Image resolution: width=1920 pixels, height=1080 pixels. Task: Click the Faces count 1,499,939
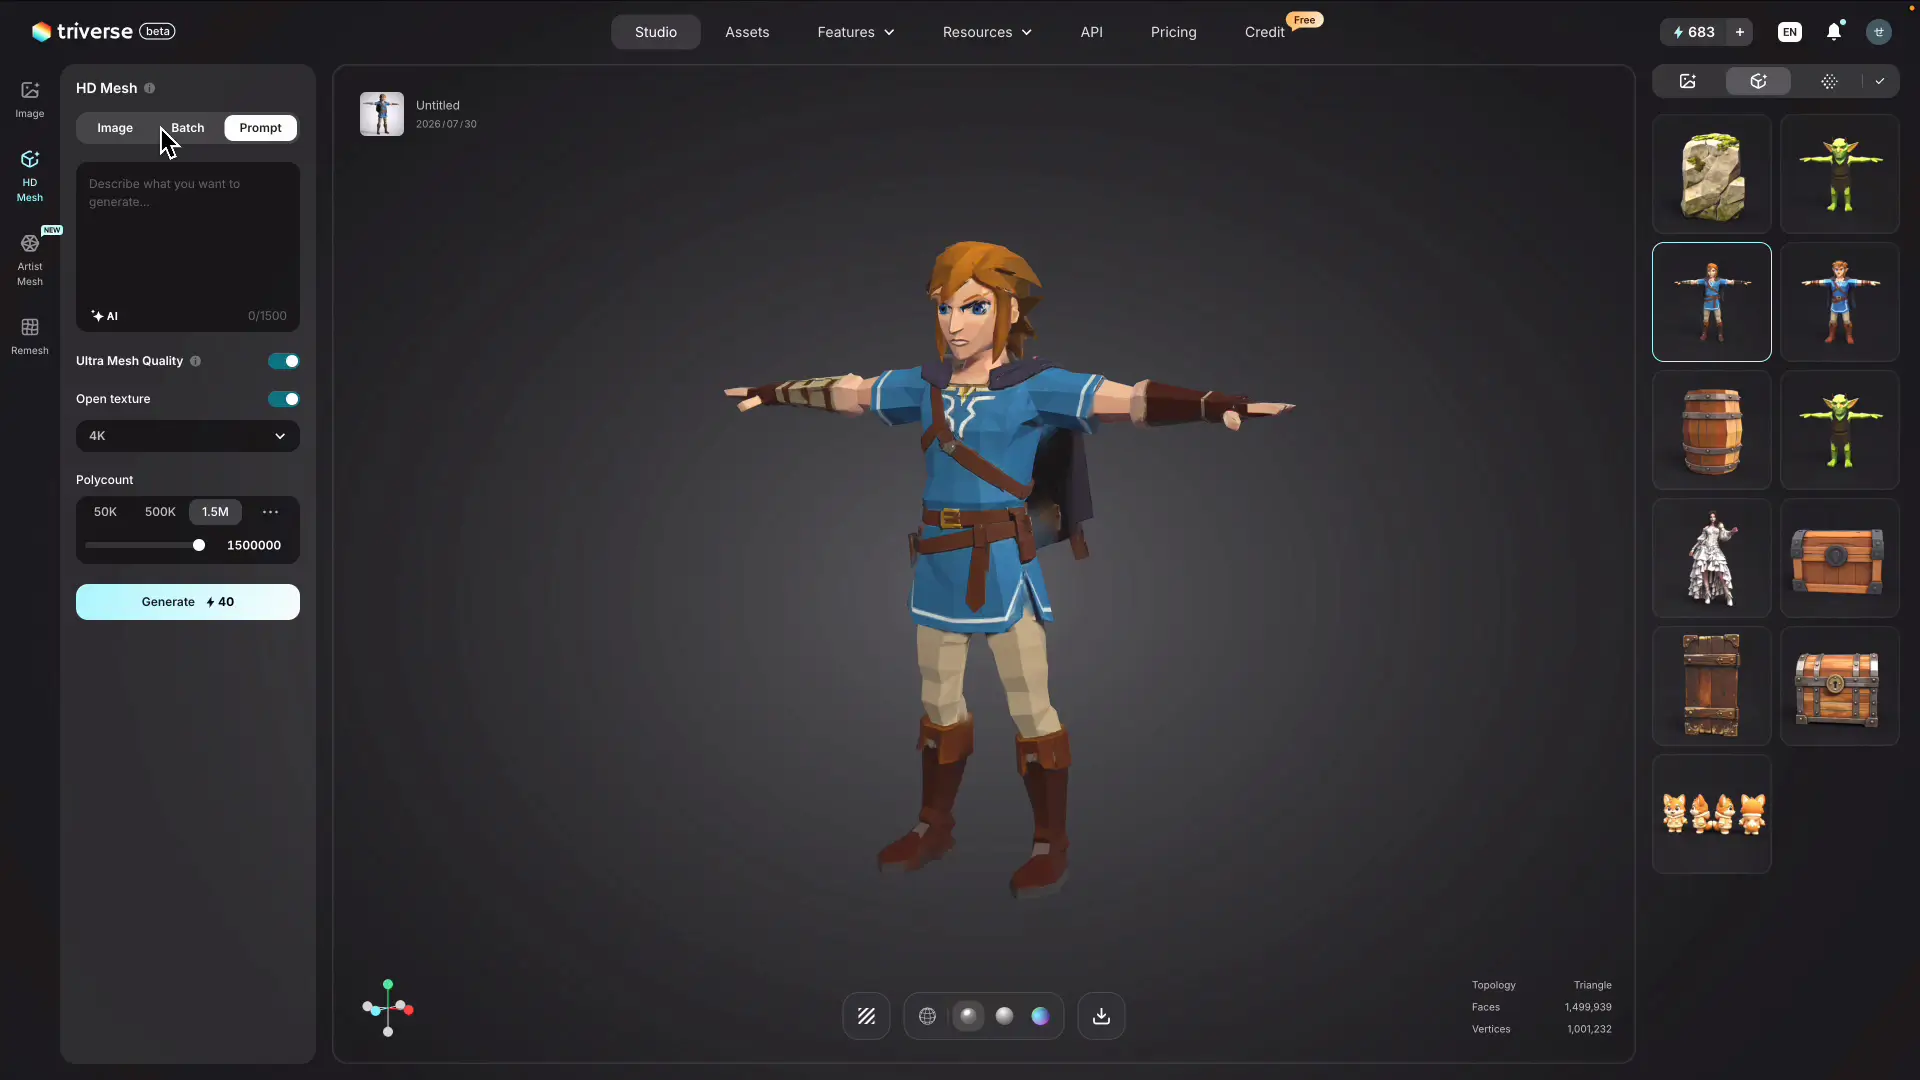[x=1588, y=1007]
